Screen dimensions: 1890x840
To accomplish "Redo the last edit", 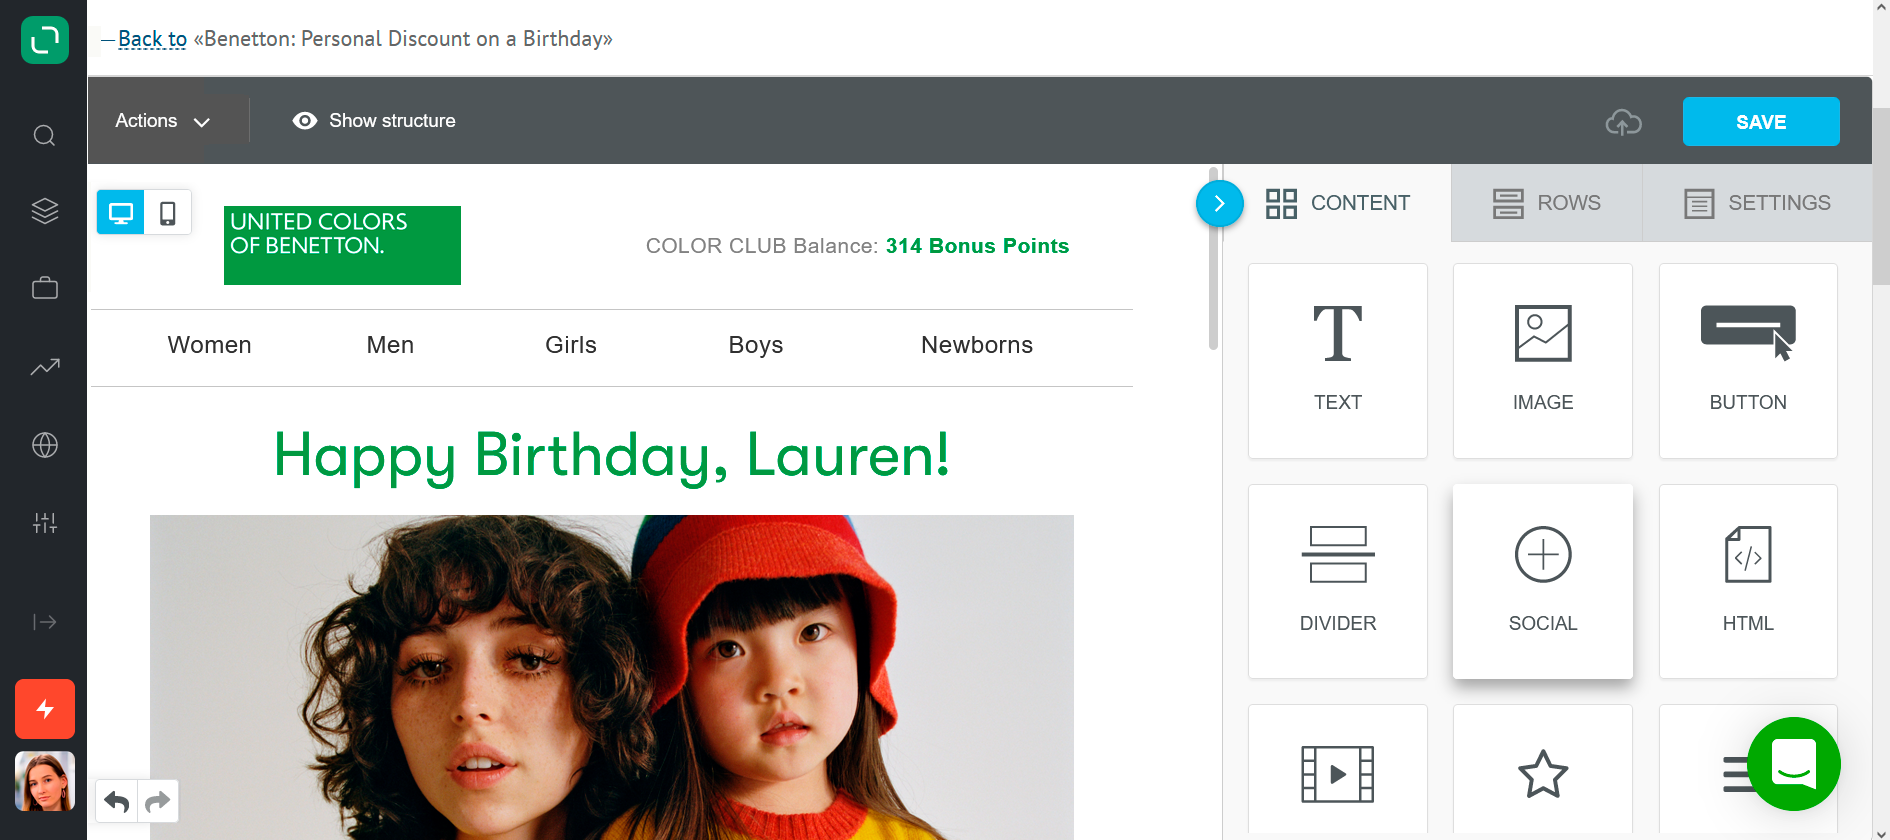I will [x=158, y=801].
